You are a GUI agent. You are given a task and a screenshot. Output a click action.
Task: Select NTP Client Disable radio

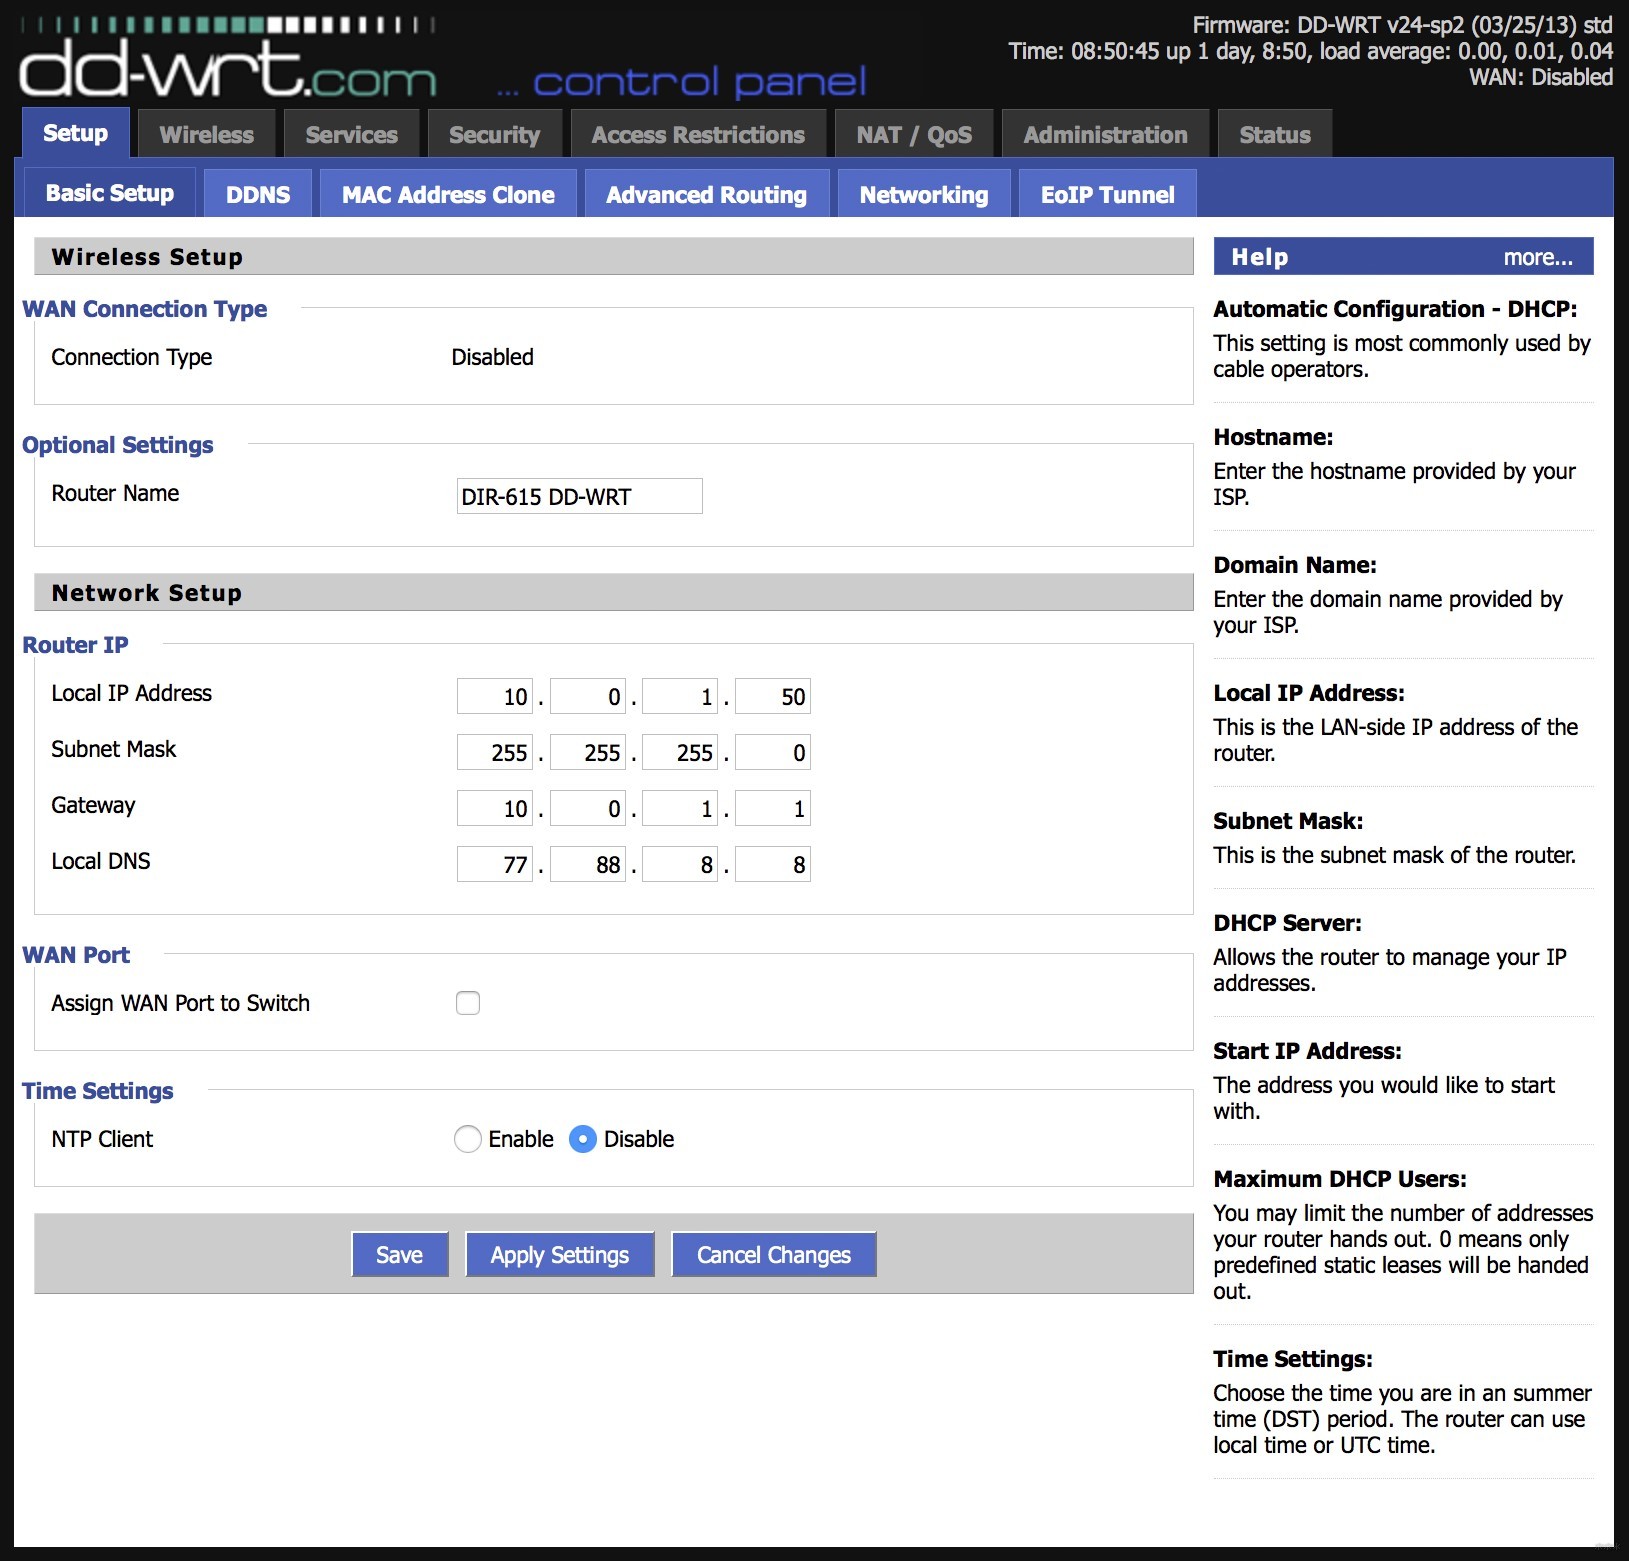click(x=583, y=1139)
